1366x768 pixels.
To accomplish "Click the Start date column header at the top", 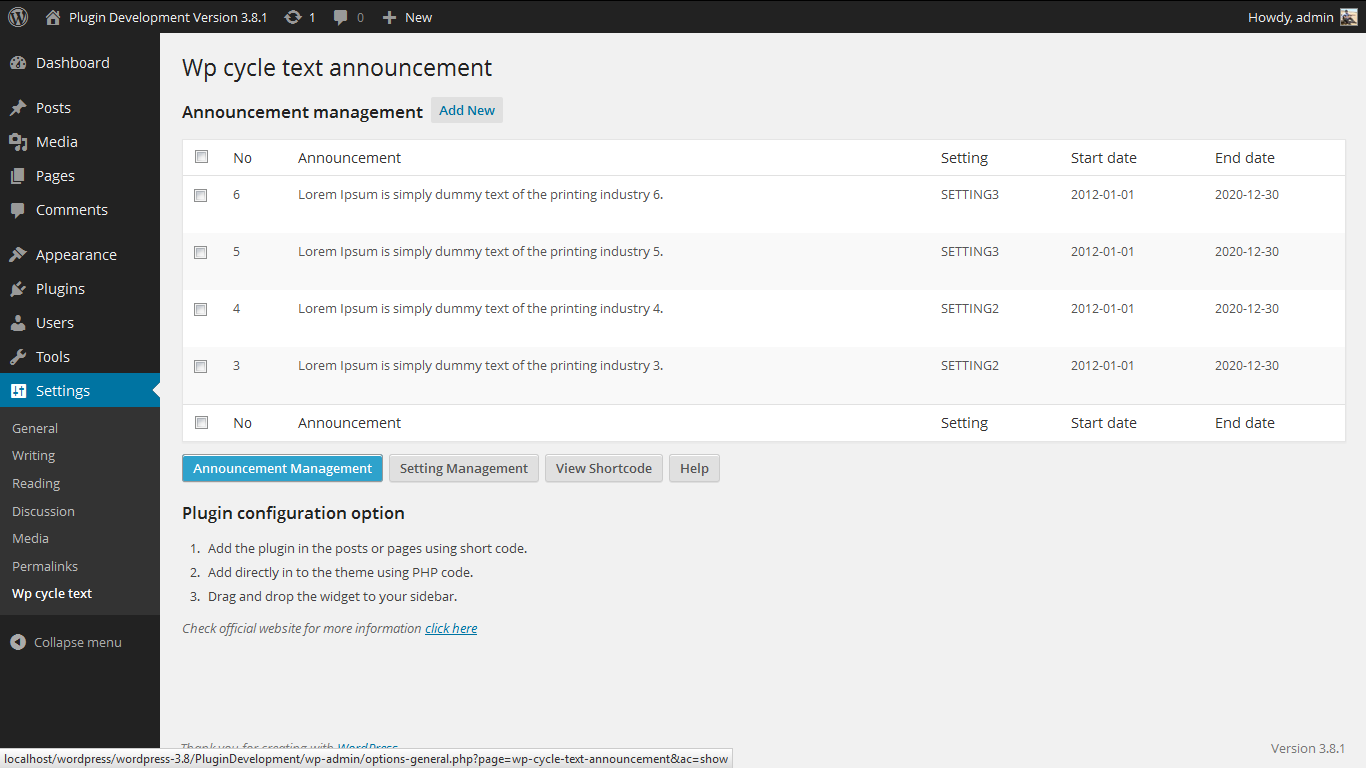I will click(x=1104, y=158).
